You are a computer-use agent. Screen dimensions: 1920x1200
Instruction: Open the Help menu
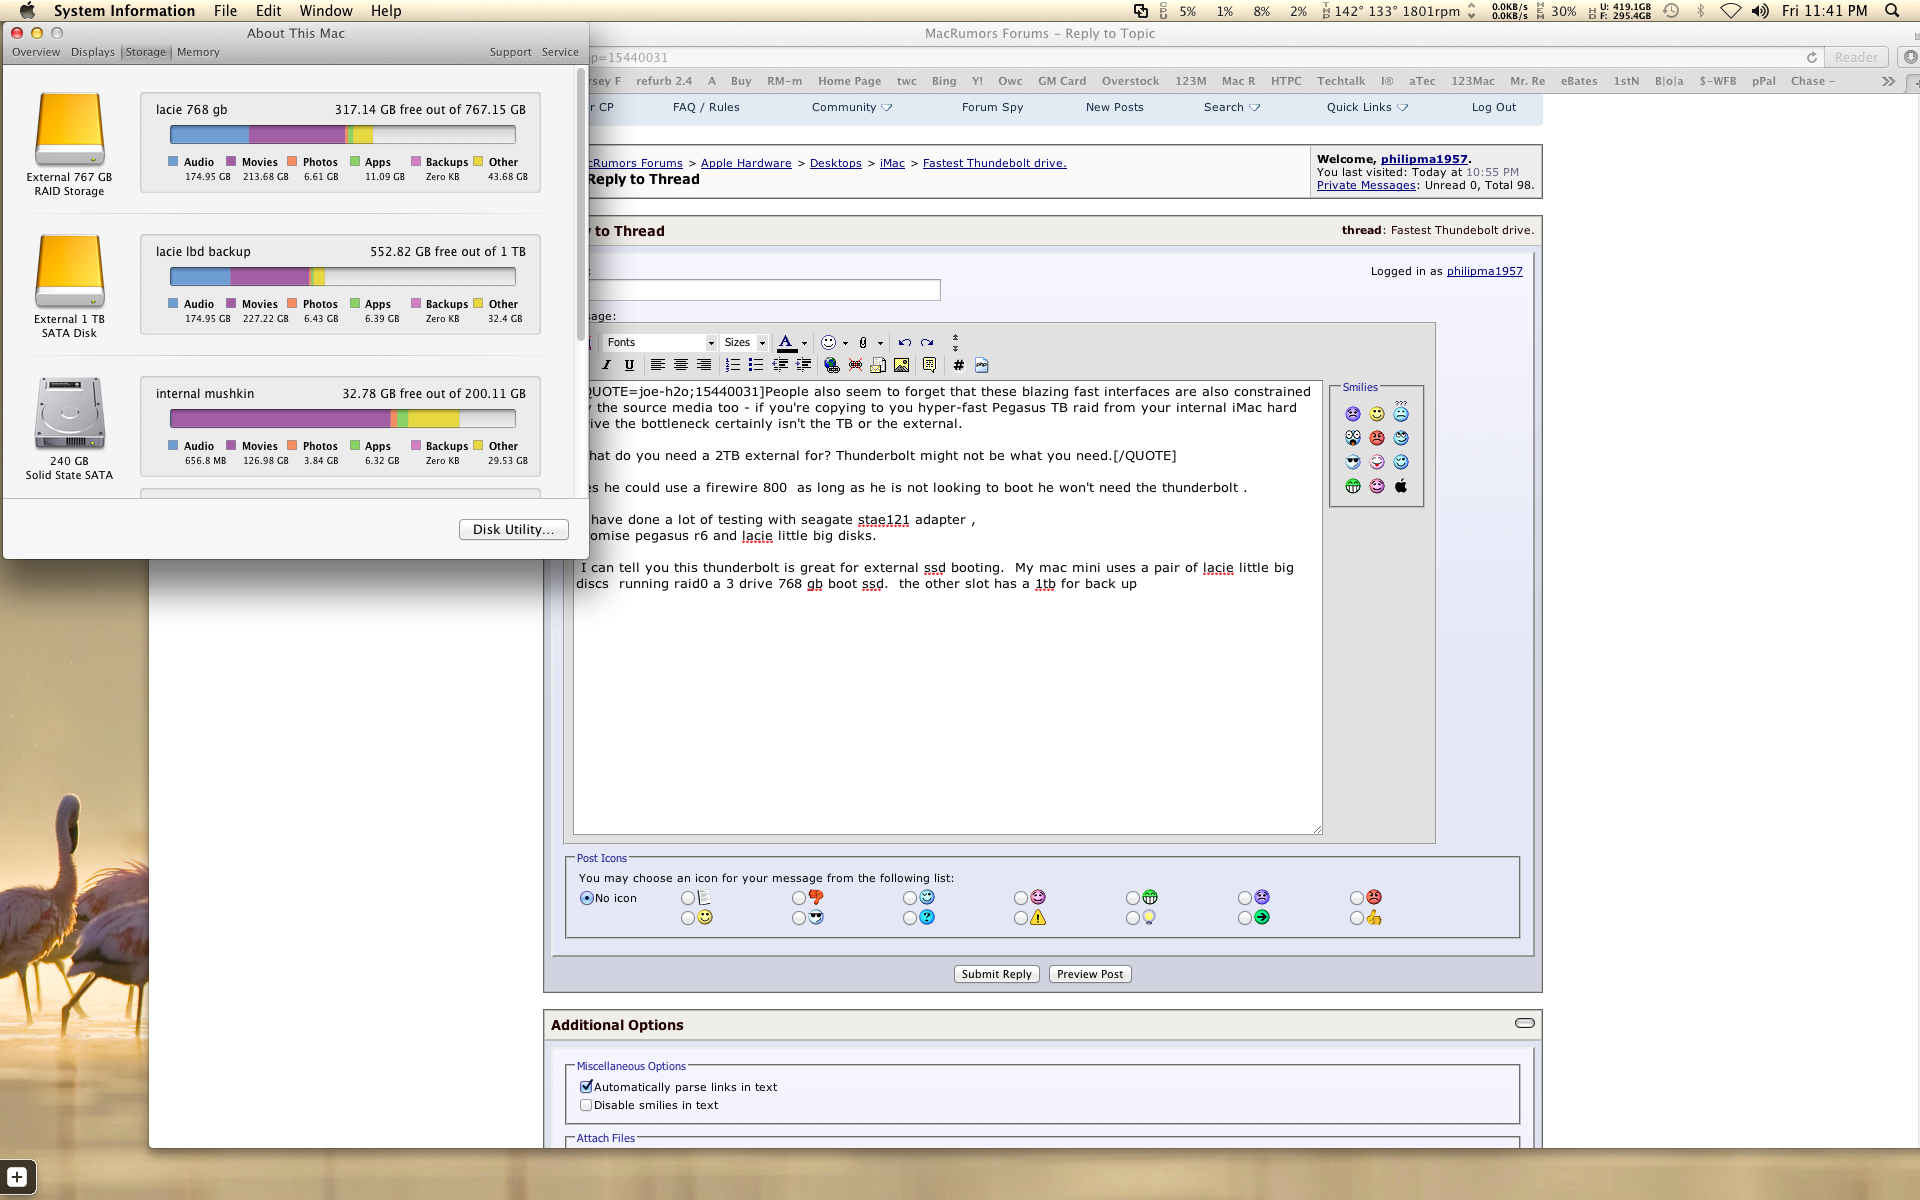point(386,11)
